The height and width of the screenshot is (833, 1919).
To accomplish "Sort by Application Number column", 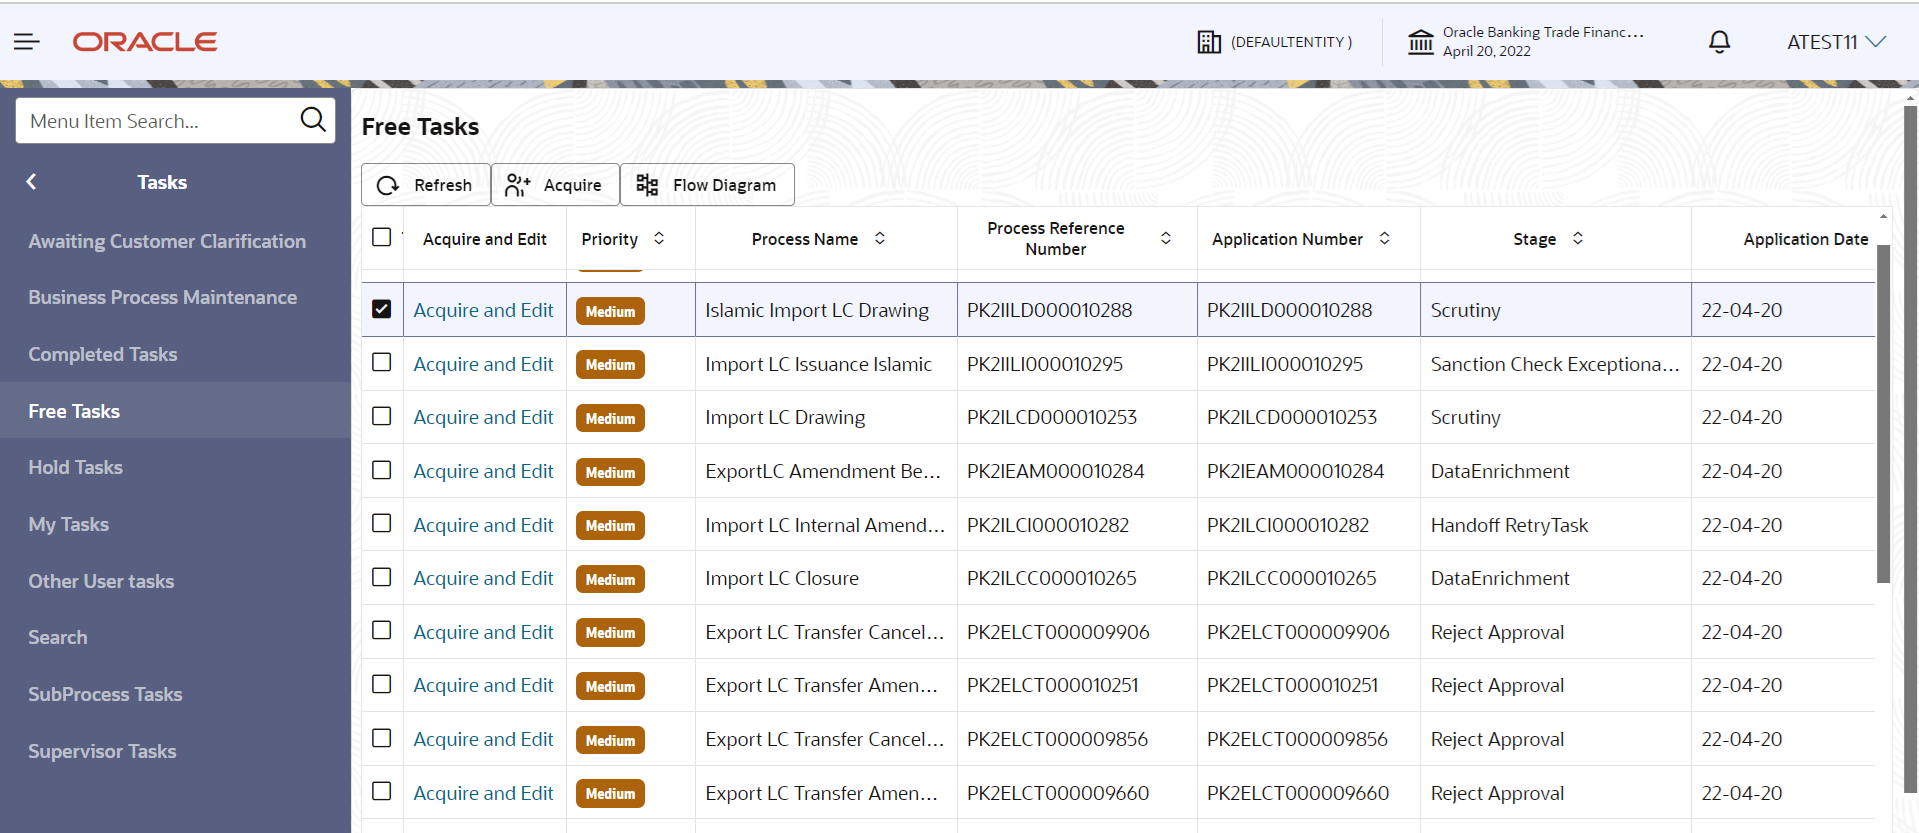I will pos(1385,239).
